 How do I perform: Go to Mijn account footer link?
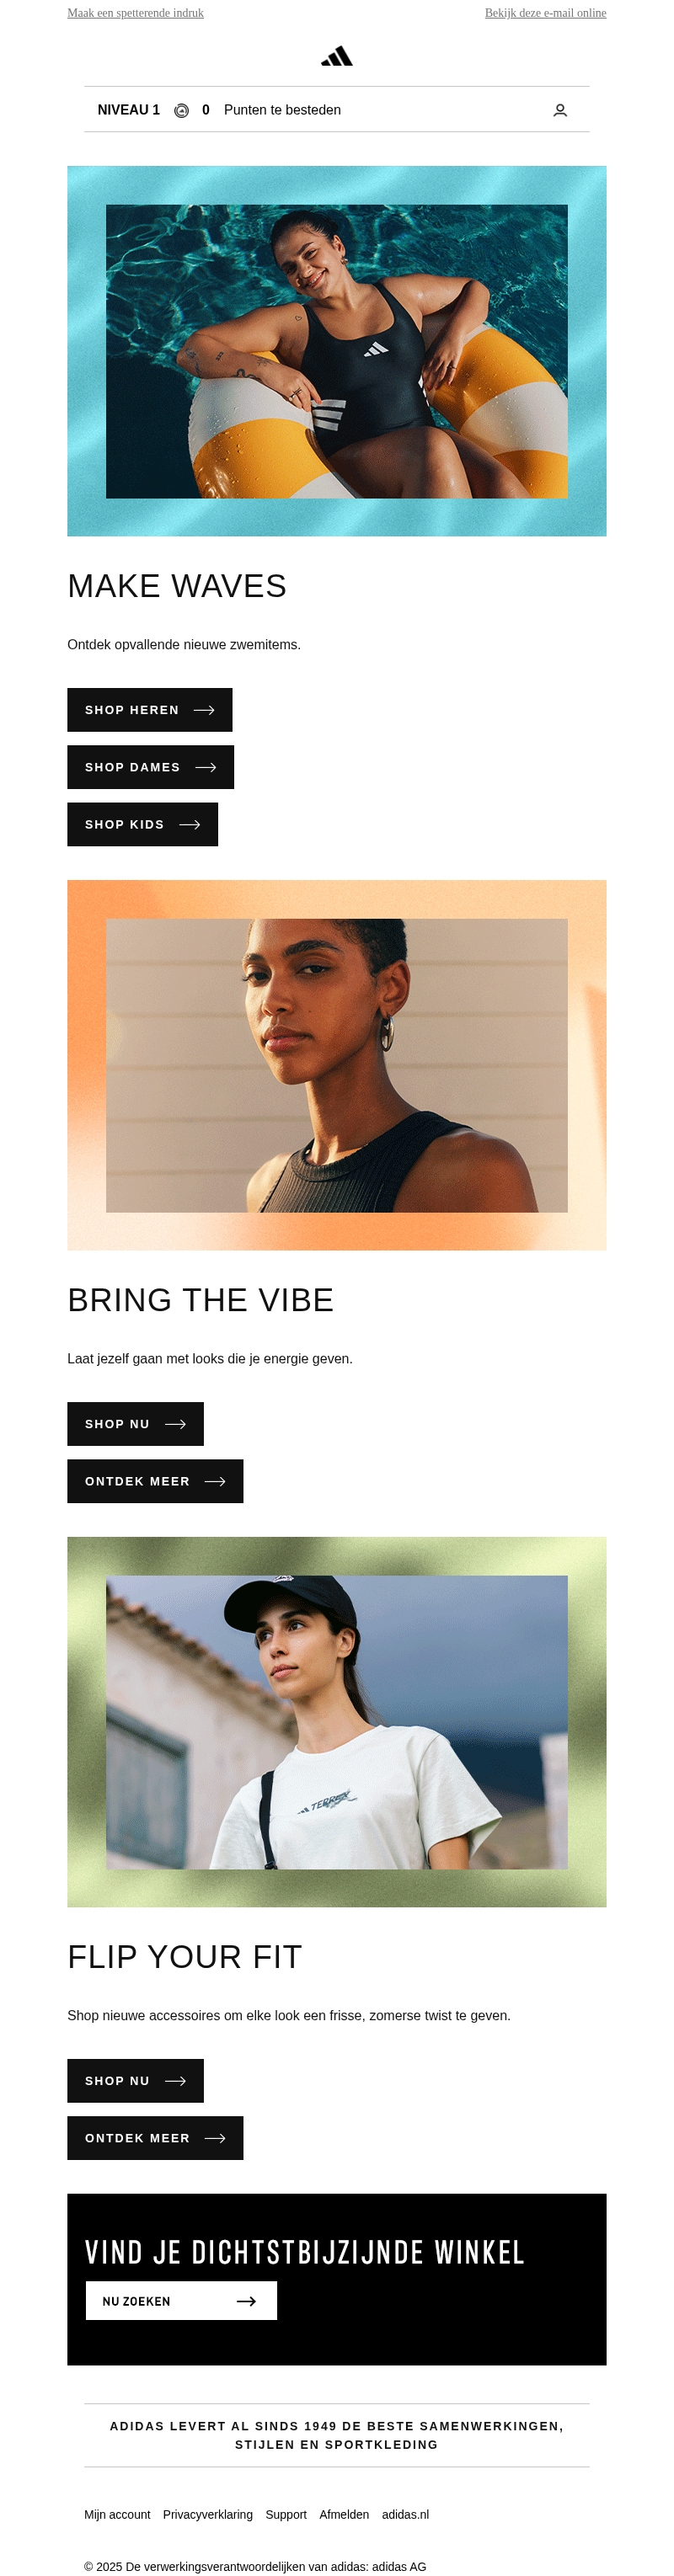(117, 2514)
